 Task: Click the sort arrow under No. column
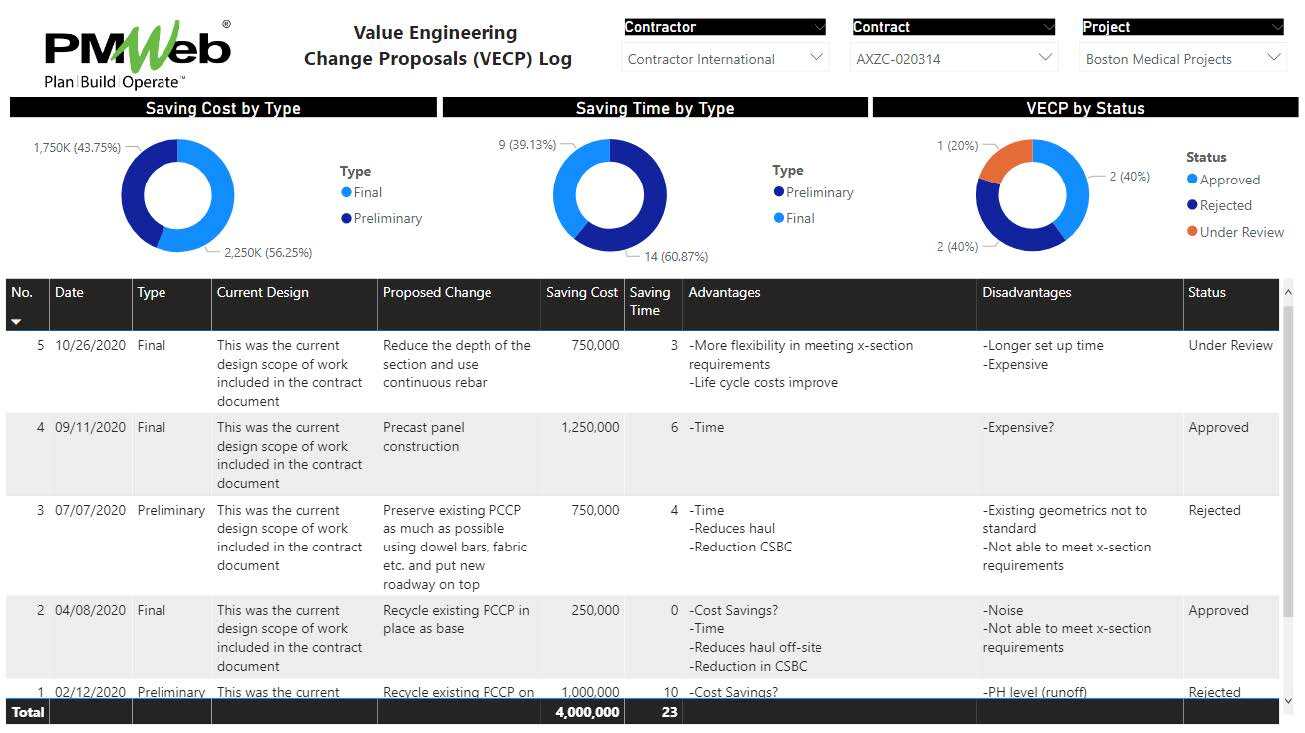coord(16,321)
